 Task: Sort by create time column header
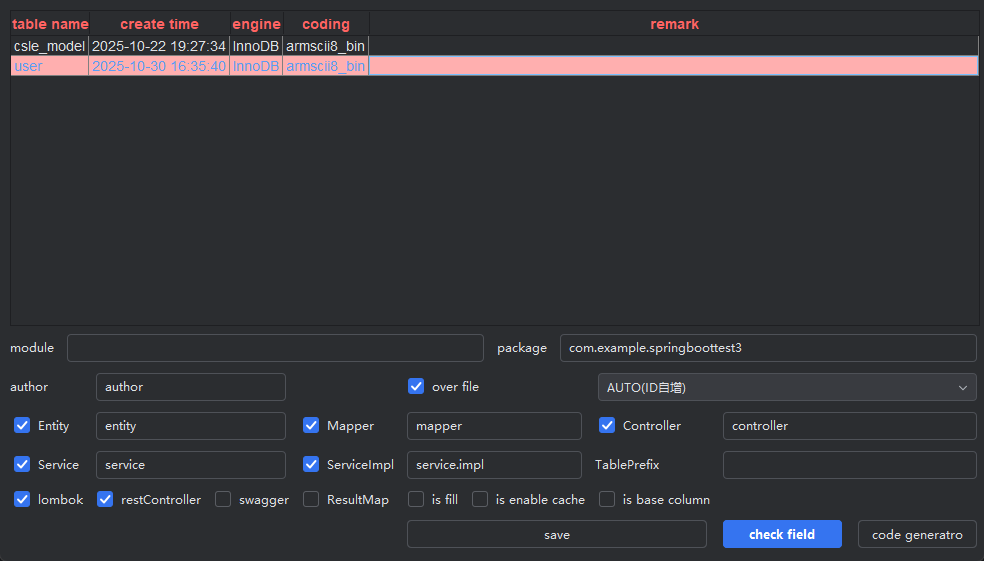pyautogui.click(x=159, y=24)
